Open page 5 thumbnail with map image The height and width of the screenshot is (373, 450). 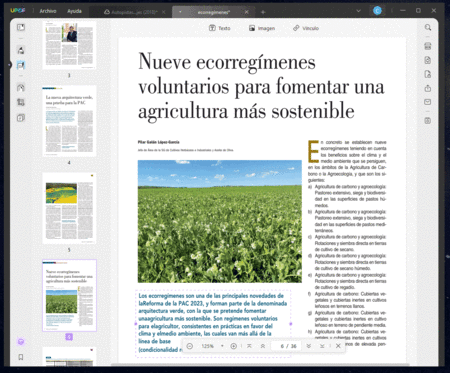(69, 208)
